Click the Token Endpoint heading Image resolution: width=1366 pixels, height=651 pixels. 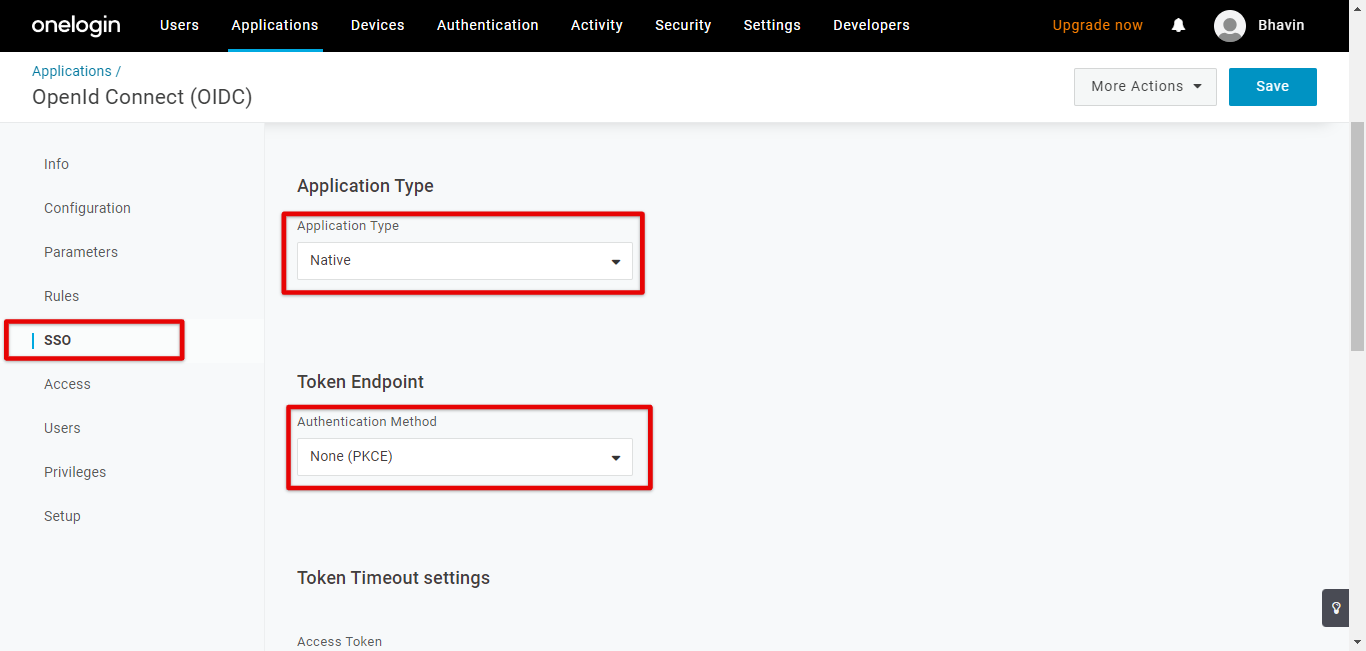point(360,382)
